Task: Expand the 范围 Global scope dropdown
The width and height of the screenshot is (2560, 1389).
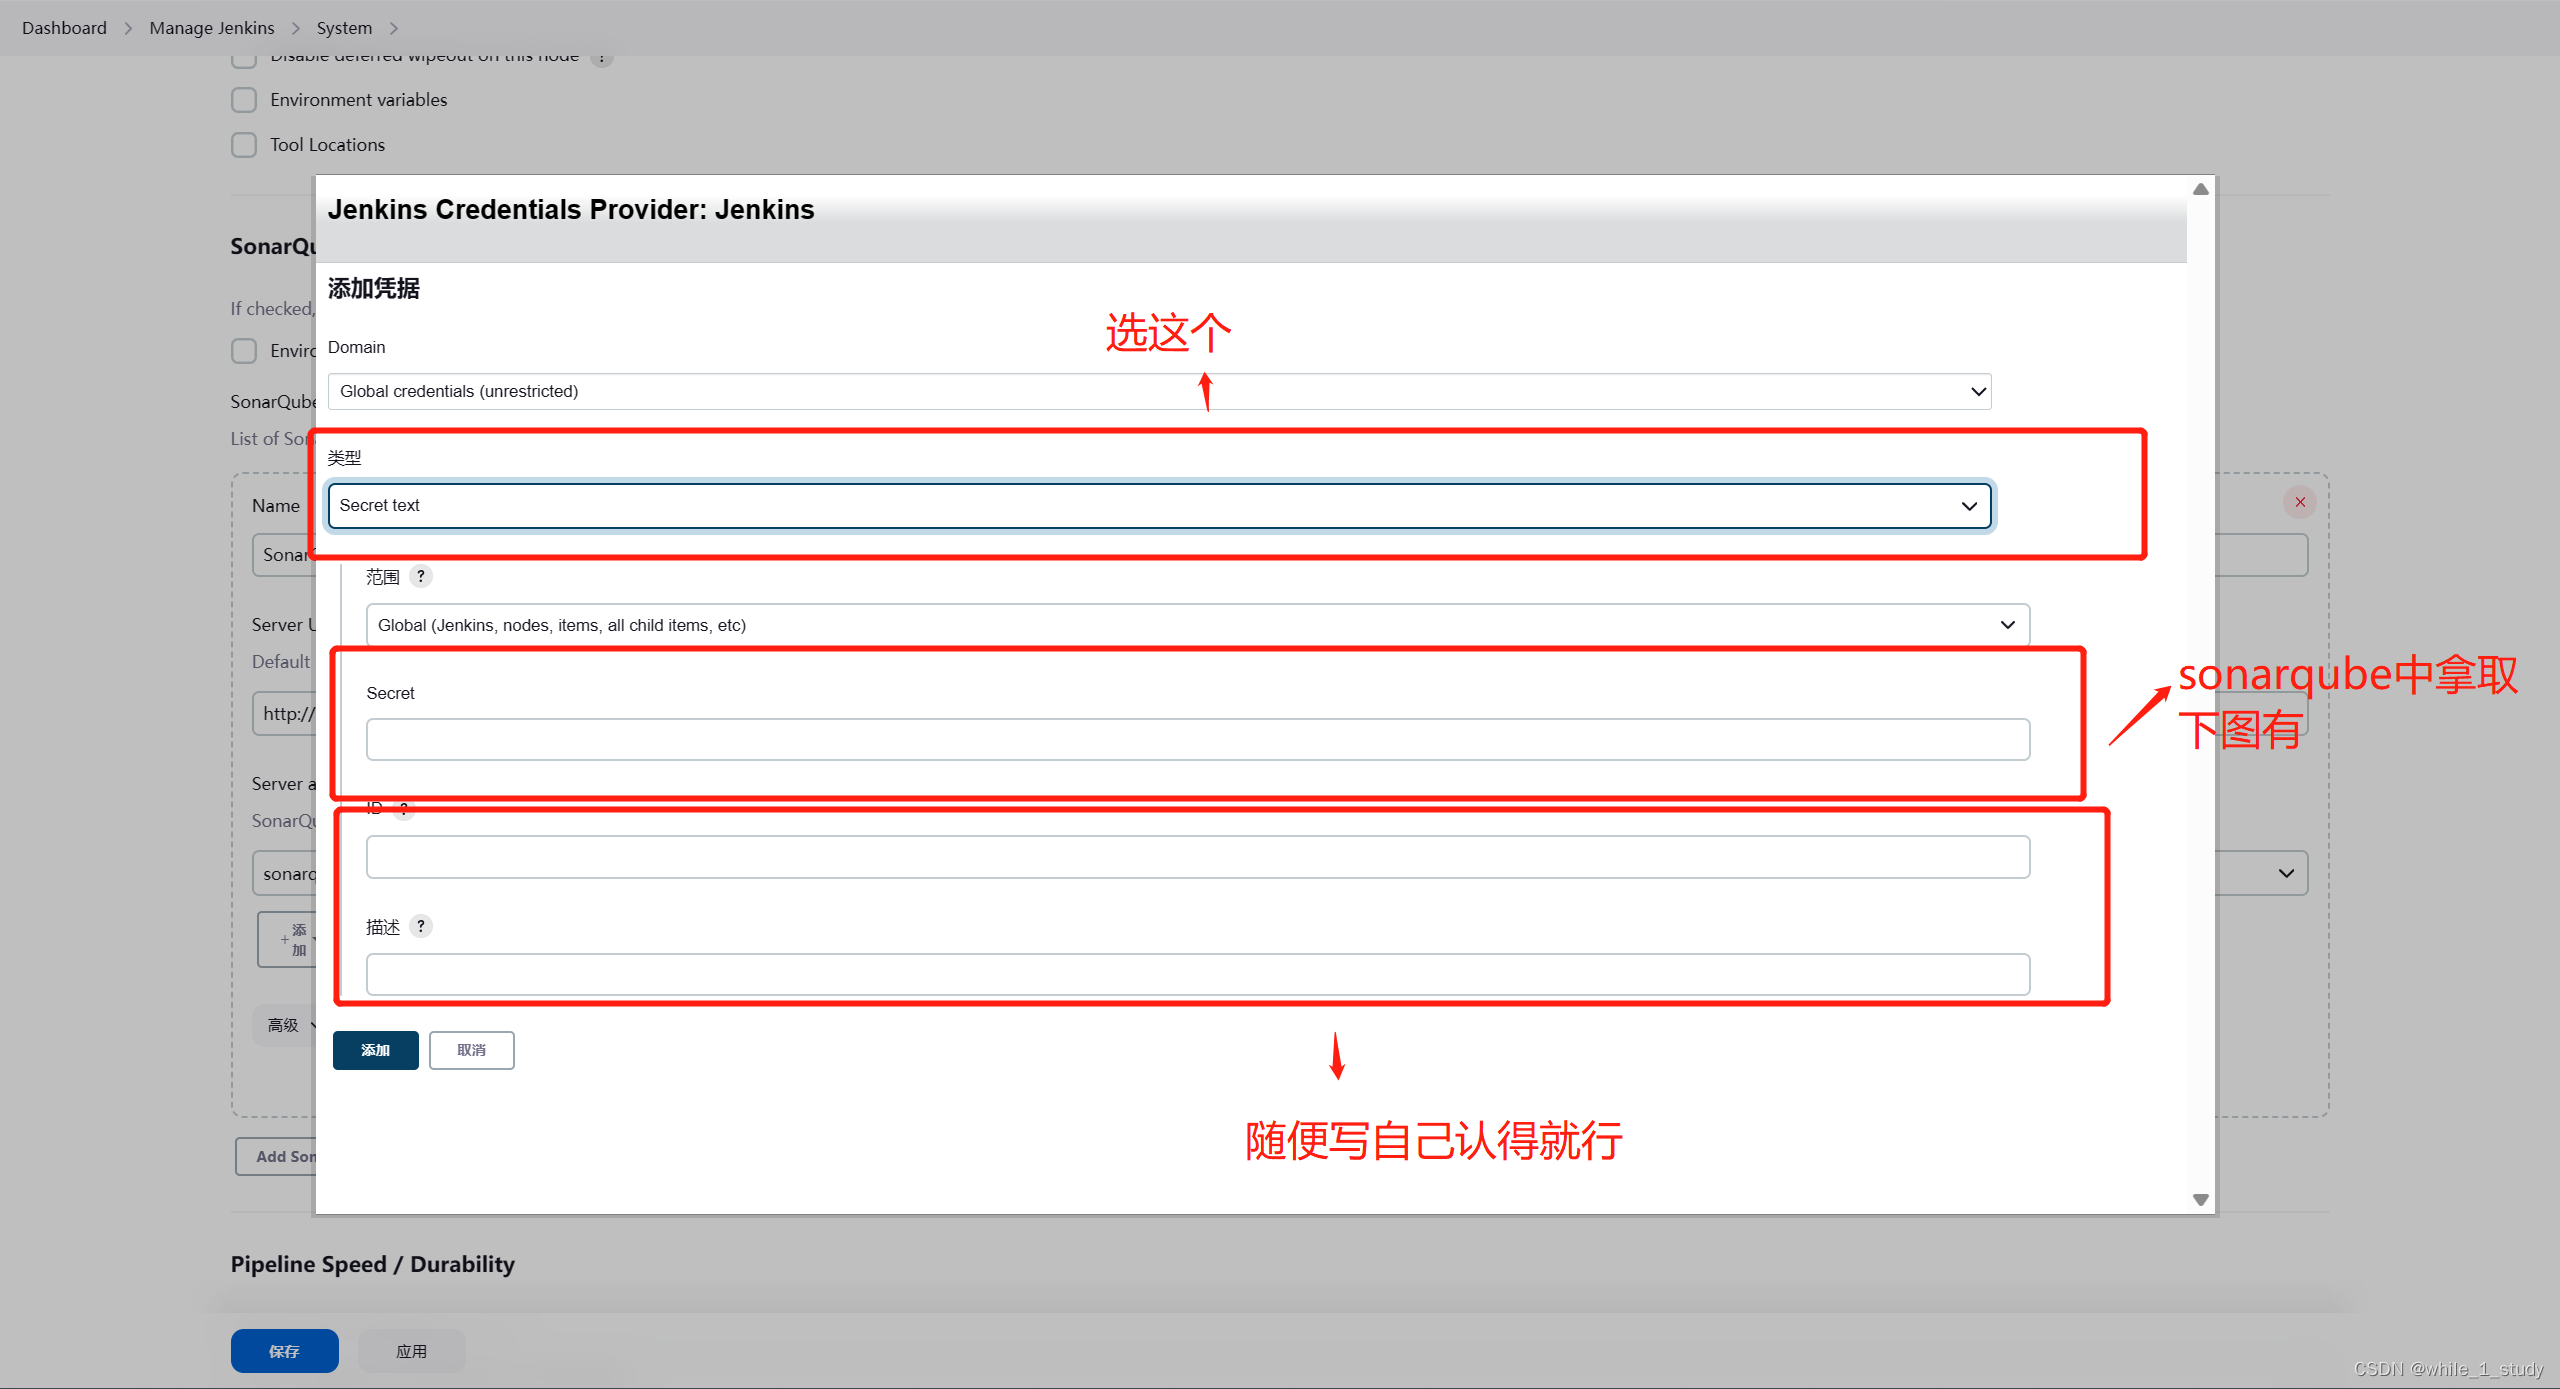Action: click(x=1196, y=625)
